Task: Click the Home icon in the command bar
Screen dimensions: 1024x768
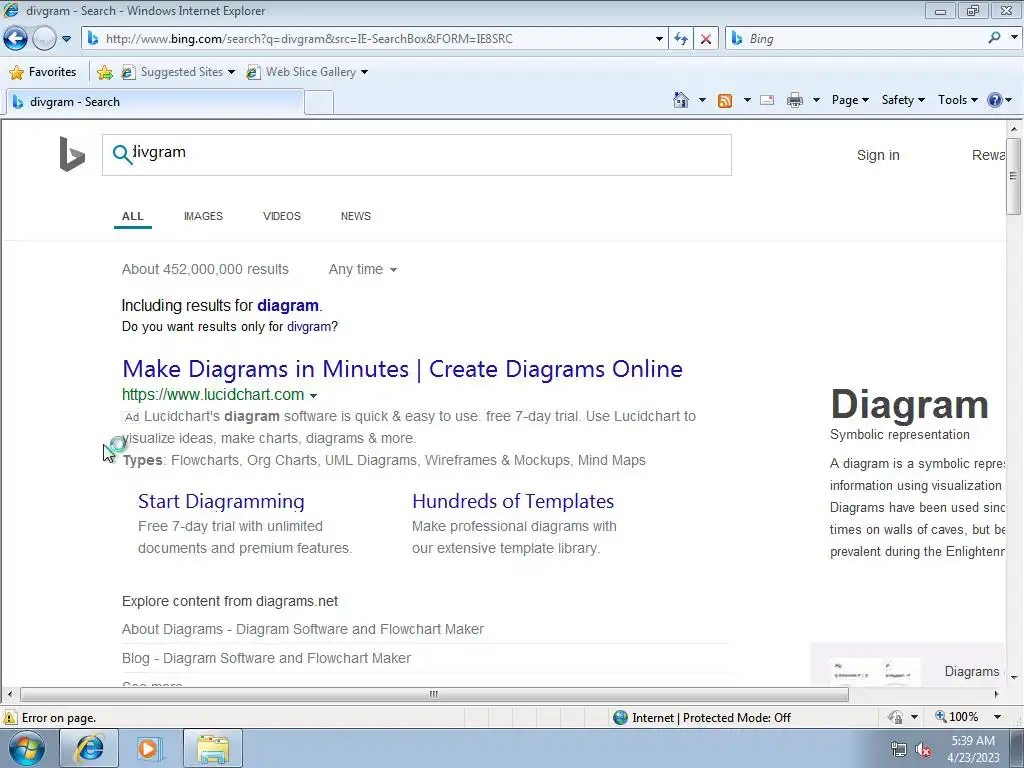Action: click(x=680, y=100)
